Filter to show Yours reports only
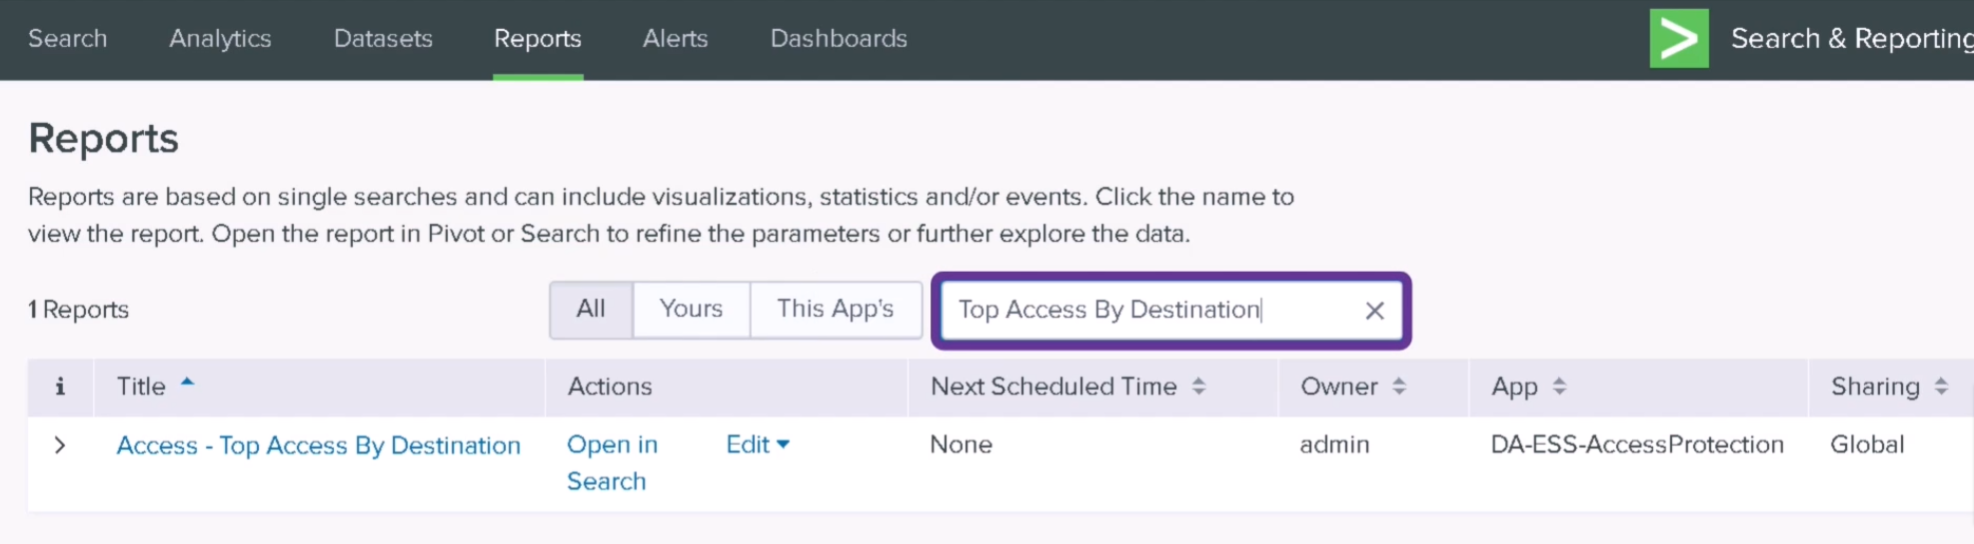This screenshot has height=544, width=1974. click(691, 309)
